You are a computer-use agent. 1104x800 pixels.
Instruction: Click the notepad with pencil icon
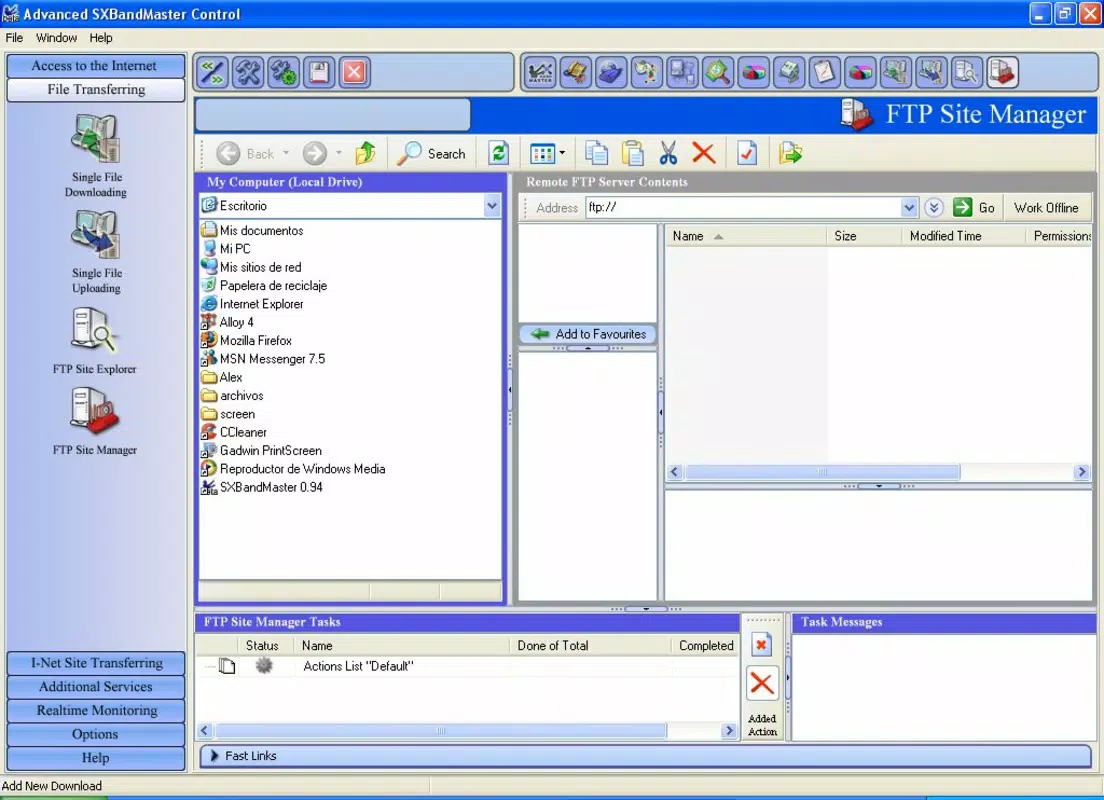pyautogui.click(x=824, y=72)
